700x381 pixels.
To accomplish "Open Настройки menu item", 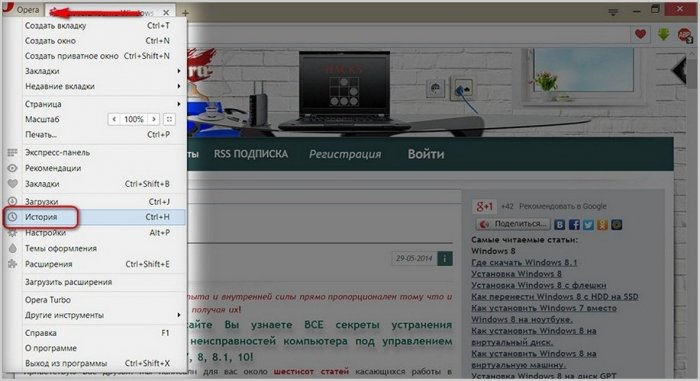I will click(97, 233).
